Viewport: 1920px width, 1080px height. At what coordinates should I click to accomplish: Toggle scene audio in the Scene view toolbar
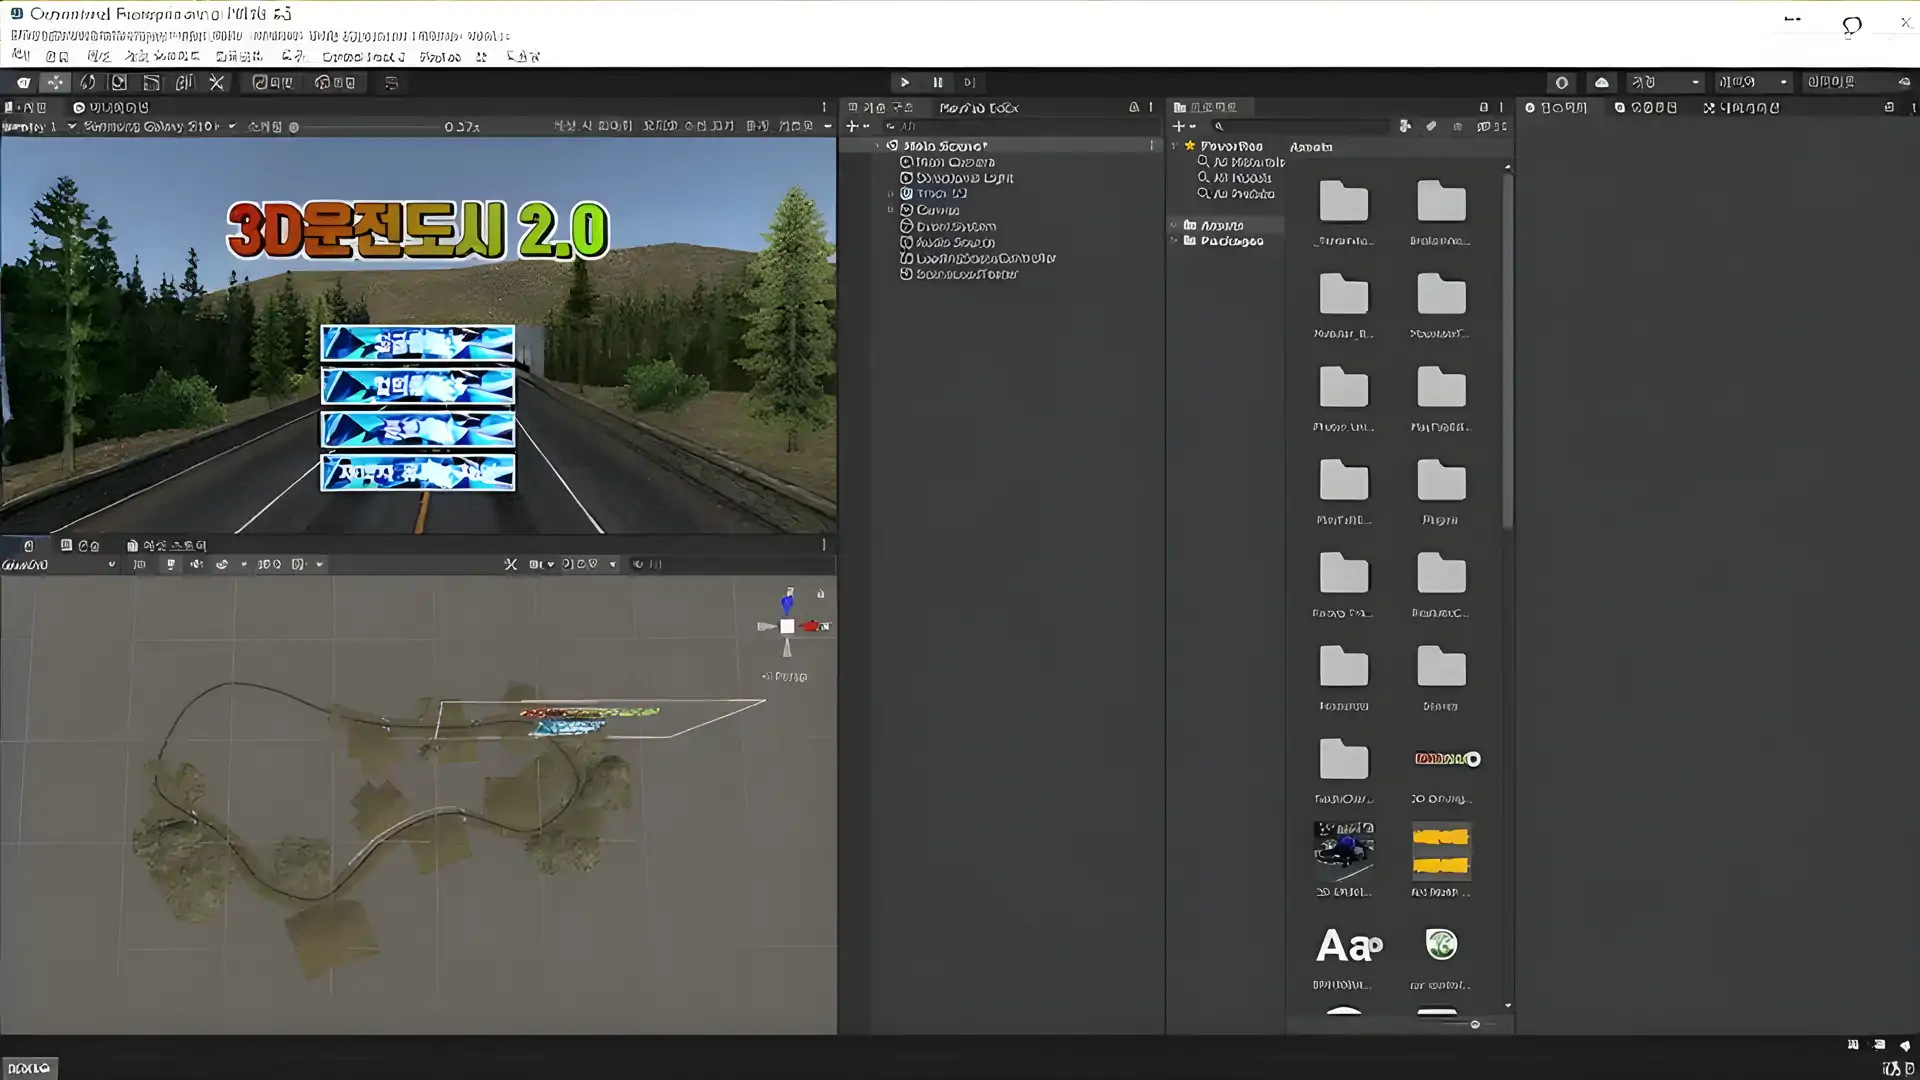click(x=196, y=565)
